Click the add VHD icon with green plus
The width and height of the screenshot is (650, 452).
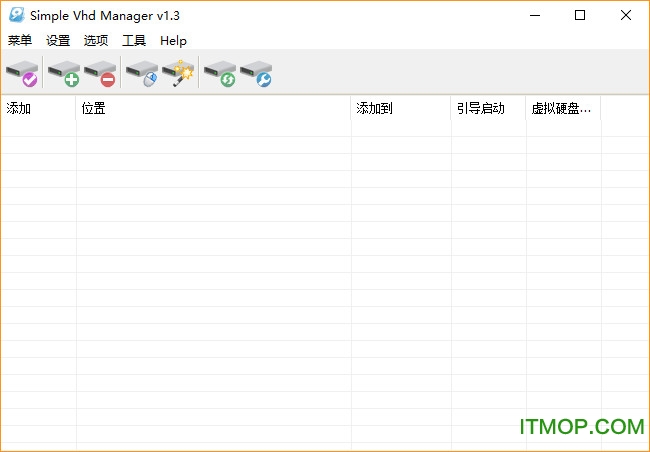[x=64, y=73]
